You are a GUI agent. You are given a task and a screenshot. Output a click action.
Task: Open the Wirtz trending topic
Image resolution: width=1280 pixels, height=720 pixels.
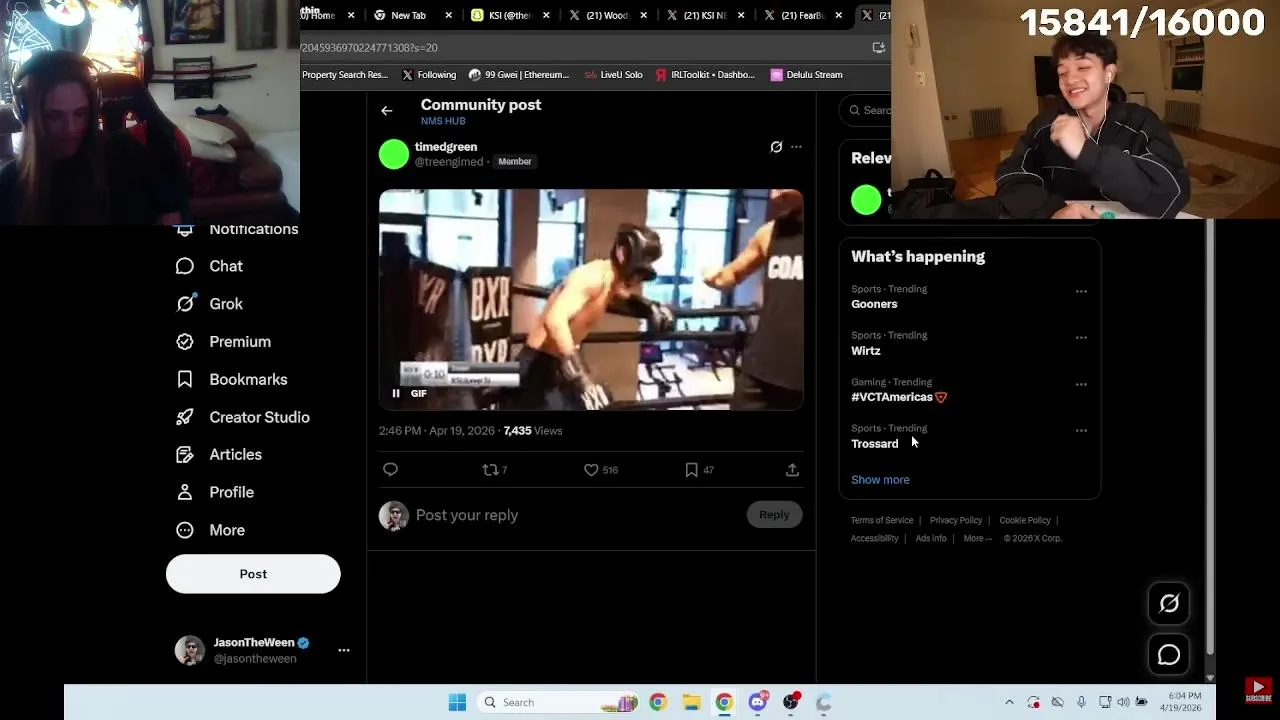pyautogui.click(x=866, y=351)
